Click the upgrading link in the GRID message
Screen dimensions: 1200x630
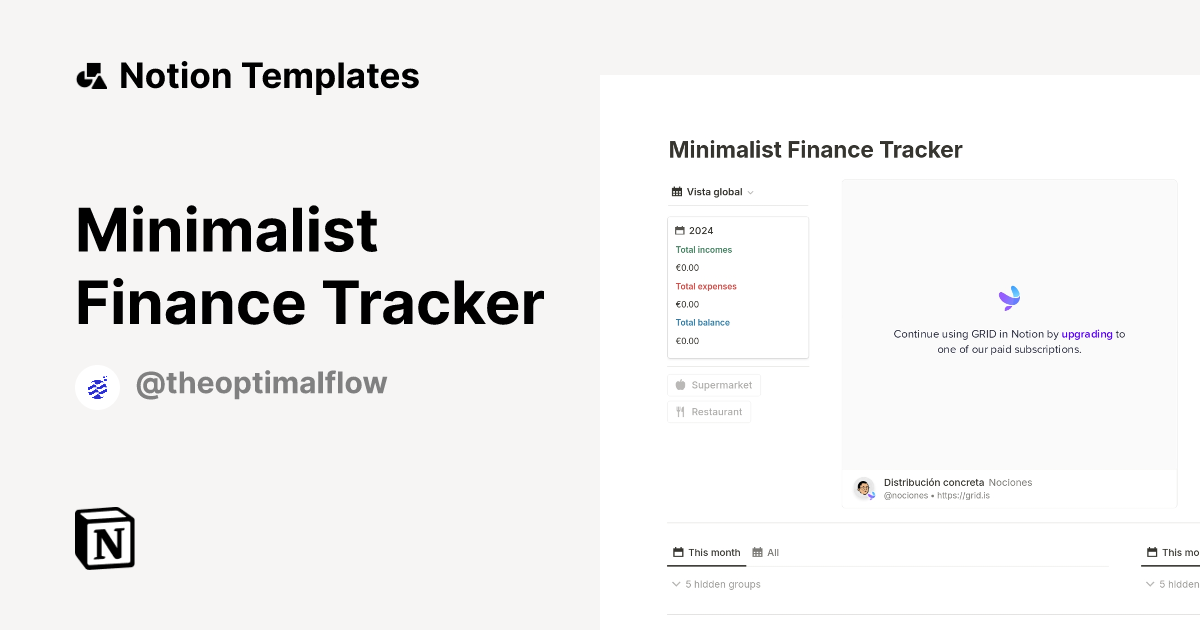1087,333
